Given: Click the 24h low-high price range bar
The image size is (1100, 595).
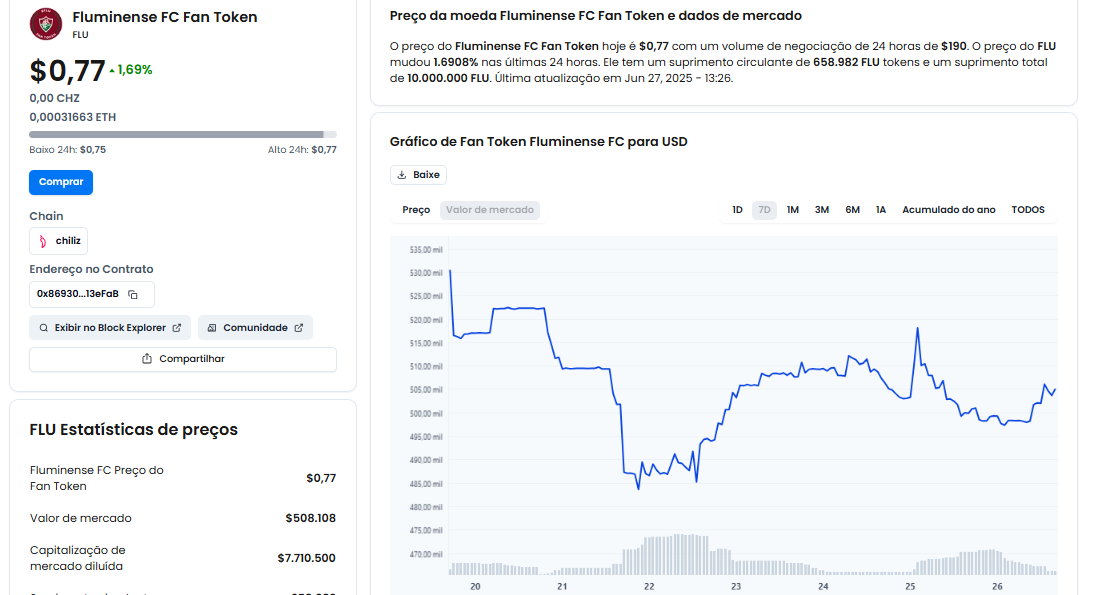Looking at the screenshot, I should (x=183, y=134).
